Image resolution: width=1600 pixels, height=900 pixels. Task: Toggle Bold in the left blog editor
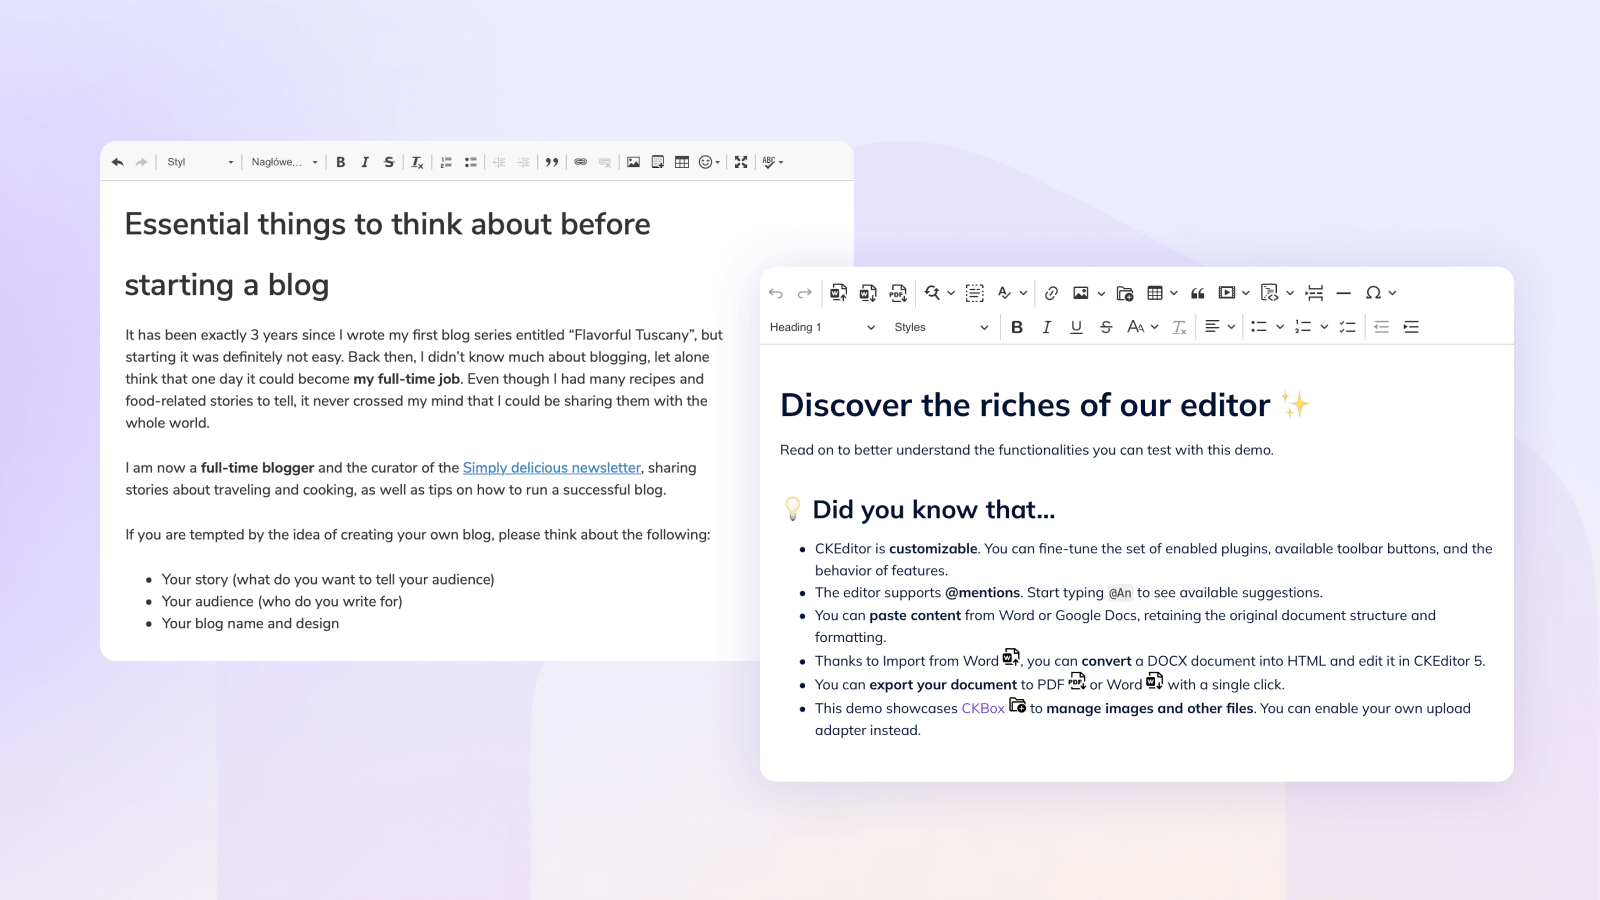[x=341, y=162]
